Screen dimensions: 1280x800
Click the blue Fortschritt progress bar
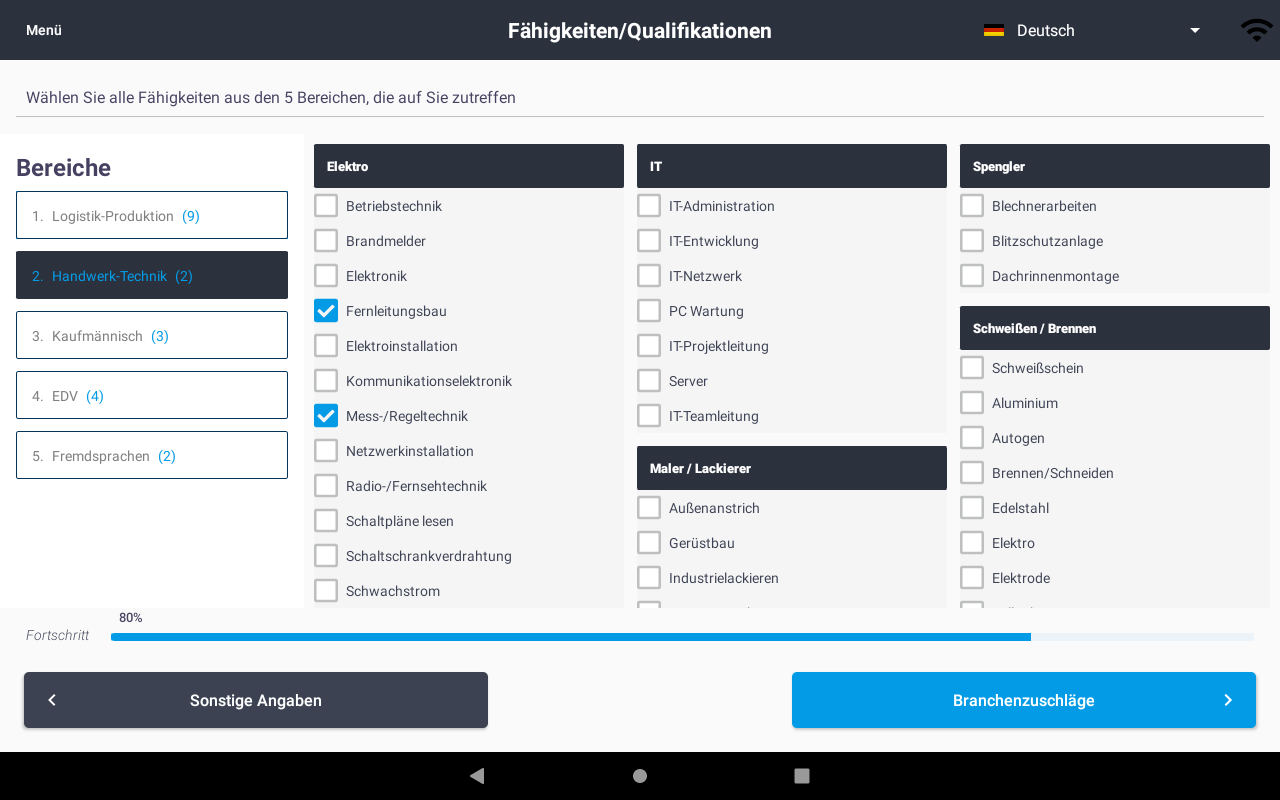click(x=571, y=637)
